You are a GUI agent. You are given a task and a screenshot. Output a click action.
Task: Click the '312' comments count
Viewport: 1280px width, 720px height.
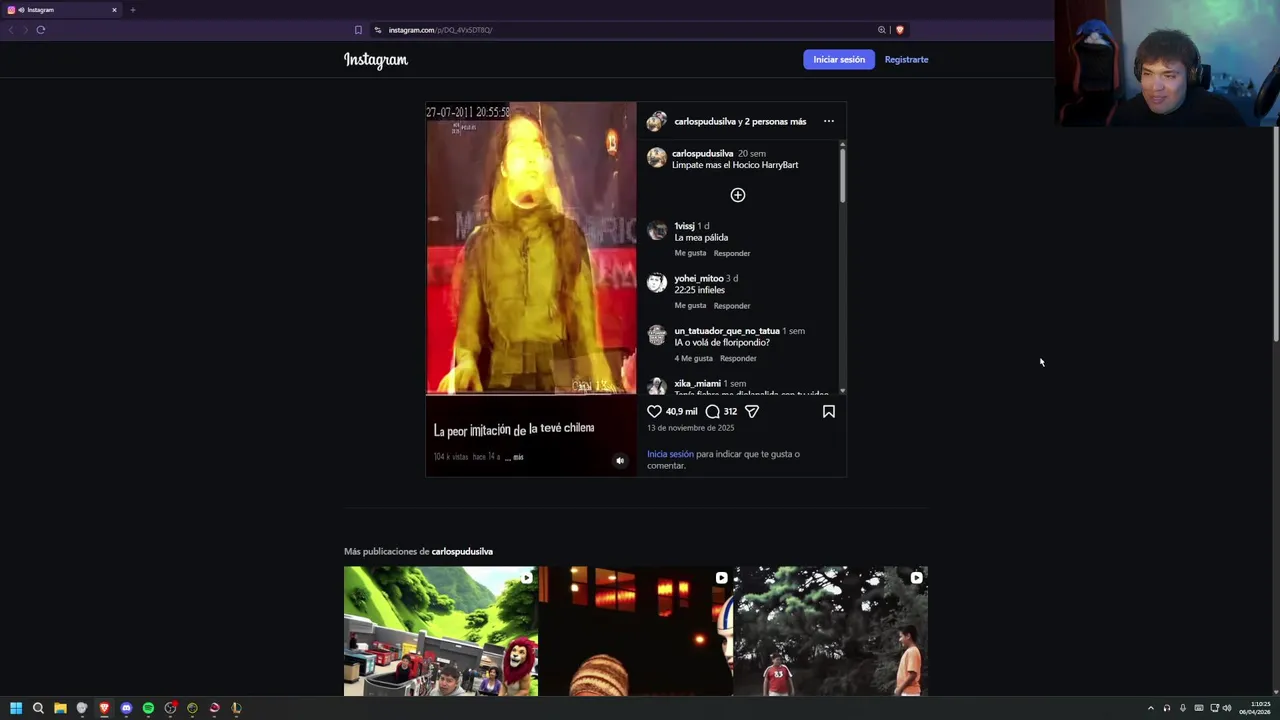click(x=730, y=411)
